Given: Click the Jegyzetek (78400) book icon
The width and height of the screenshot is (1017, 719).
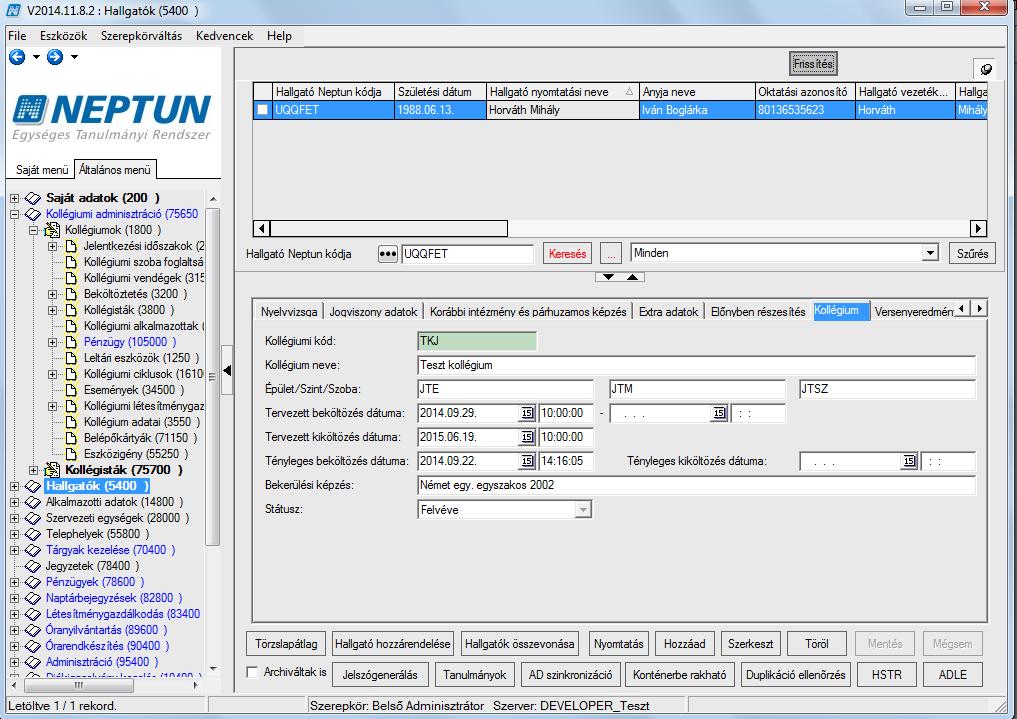Looking at the screenshot, I should point(33,566).
